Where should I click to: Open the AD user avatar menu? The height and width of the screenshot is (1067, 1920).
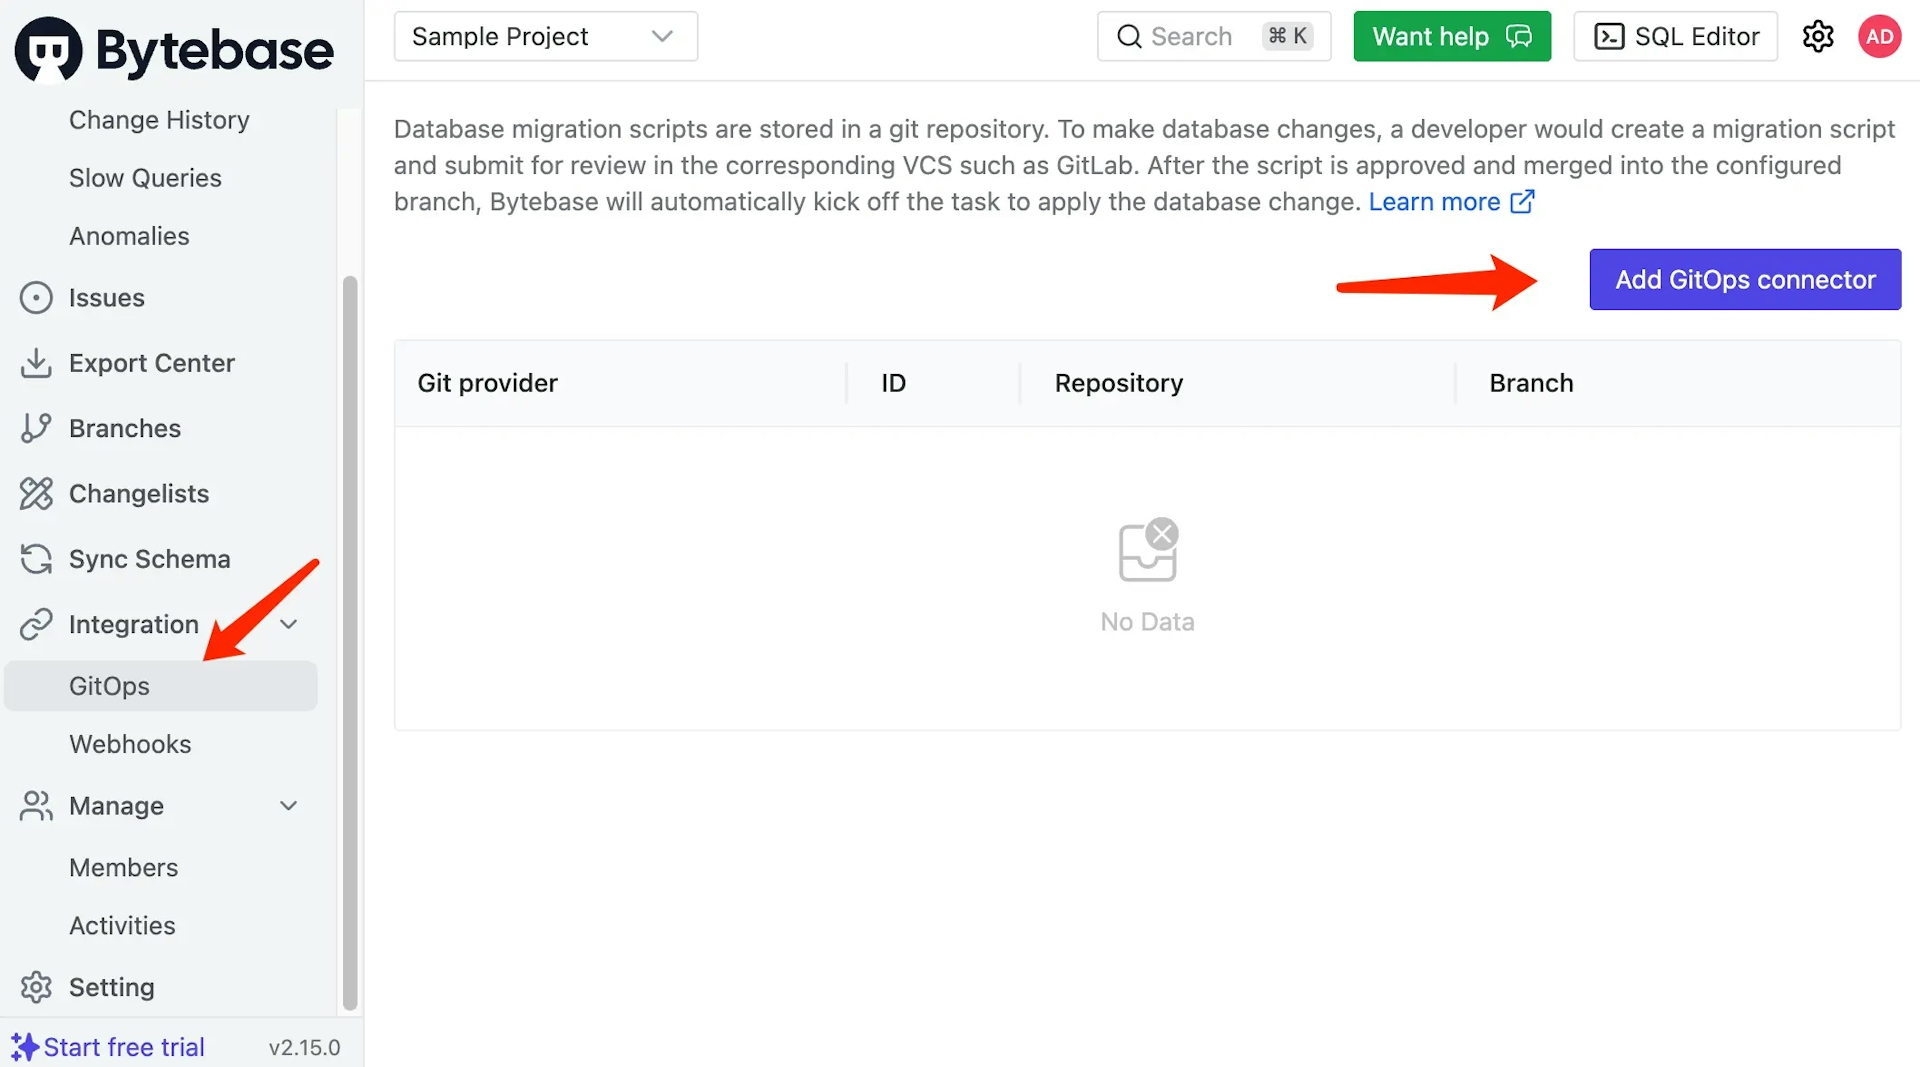1880,37
